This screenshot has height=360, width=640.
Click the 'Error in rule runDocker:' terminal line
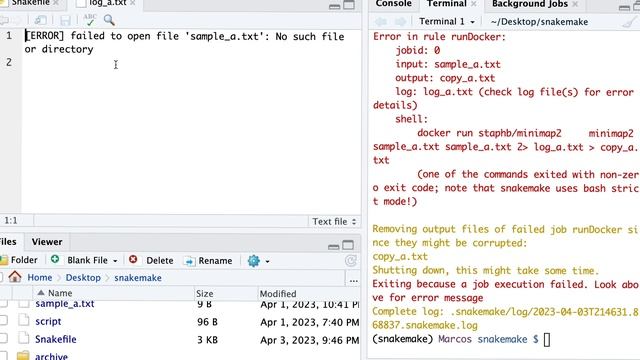(439, 37)
